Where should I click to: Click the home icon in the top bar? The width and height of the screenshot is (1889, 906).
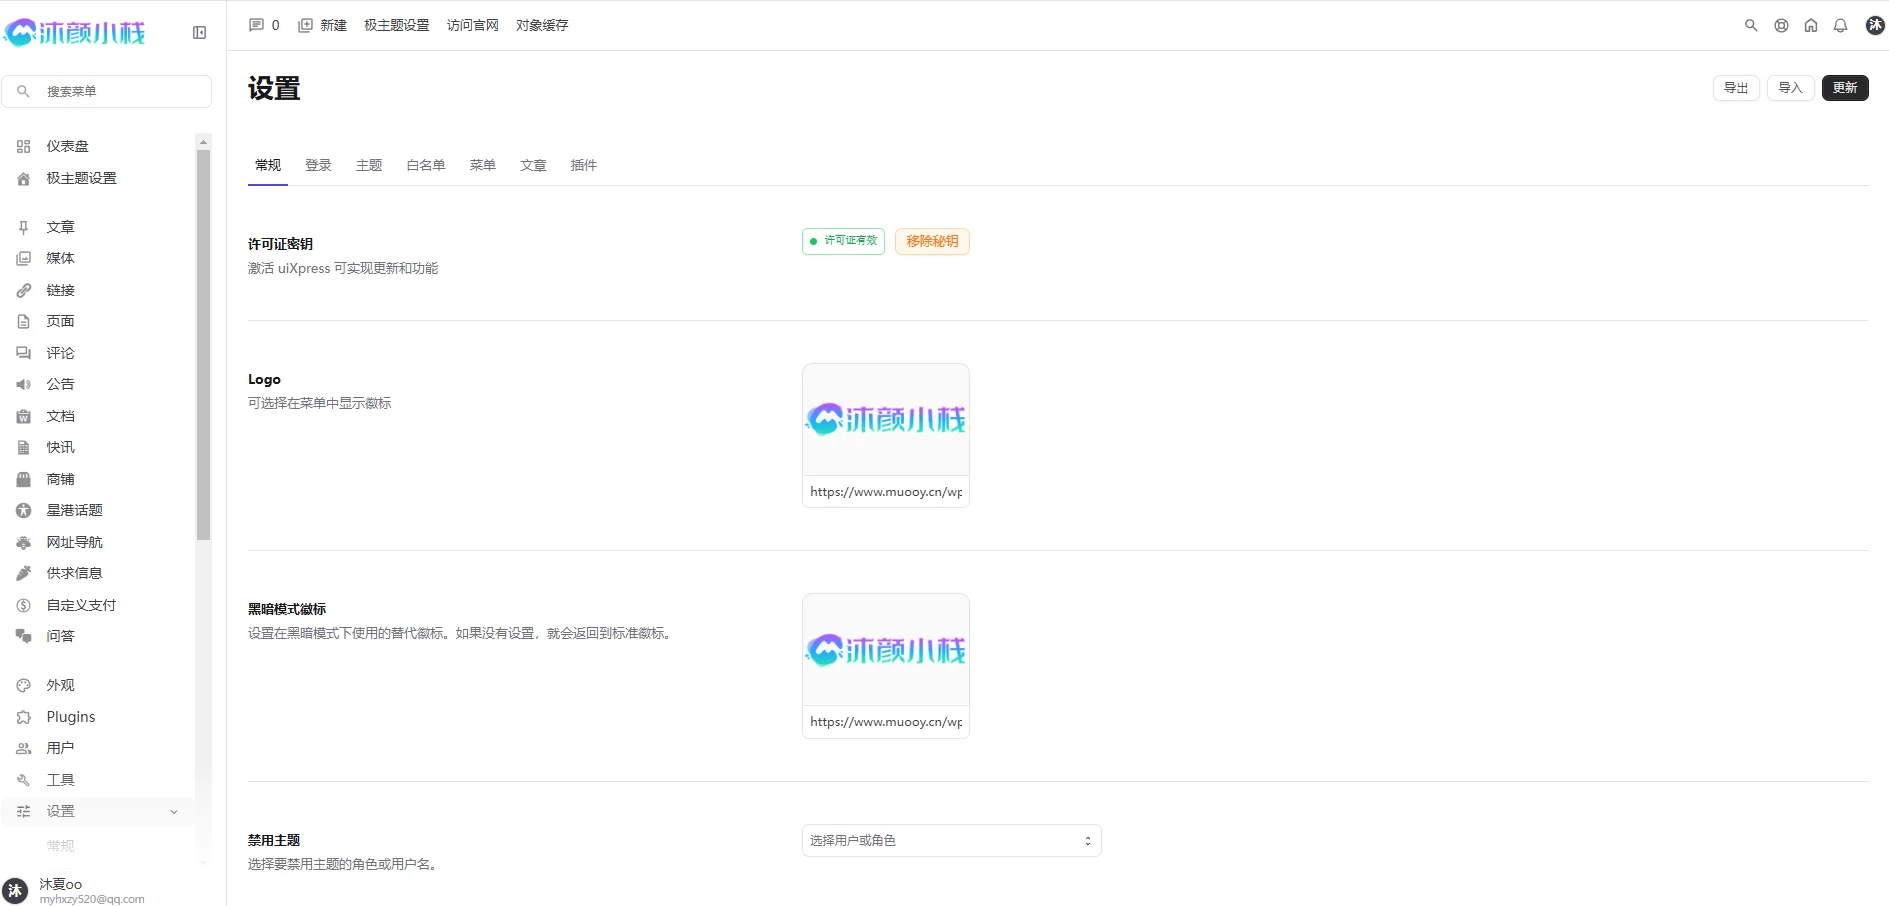[1810, 26]
